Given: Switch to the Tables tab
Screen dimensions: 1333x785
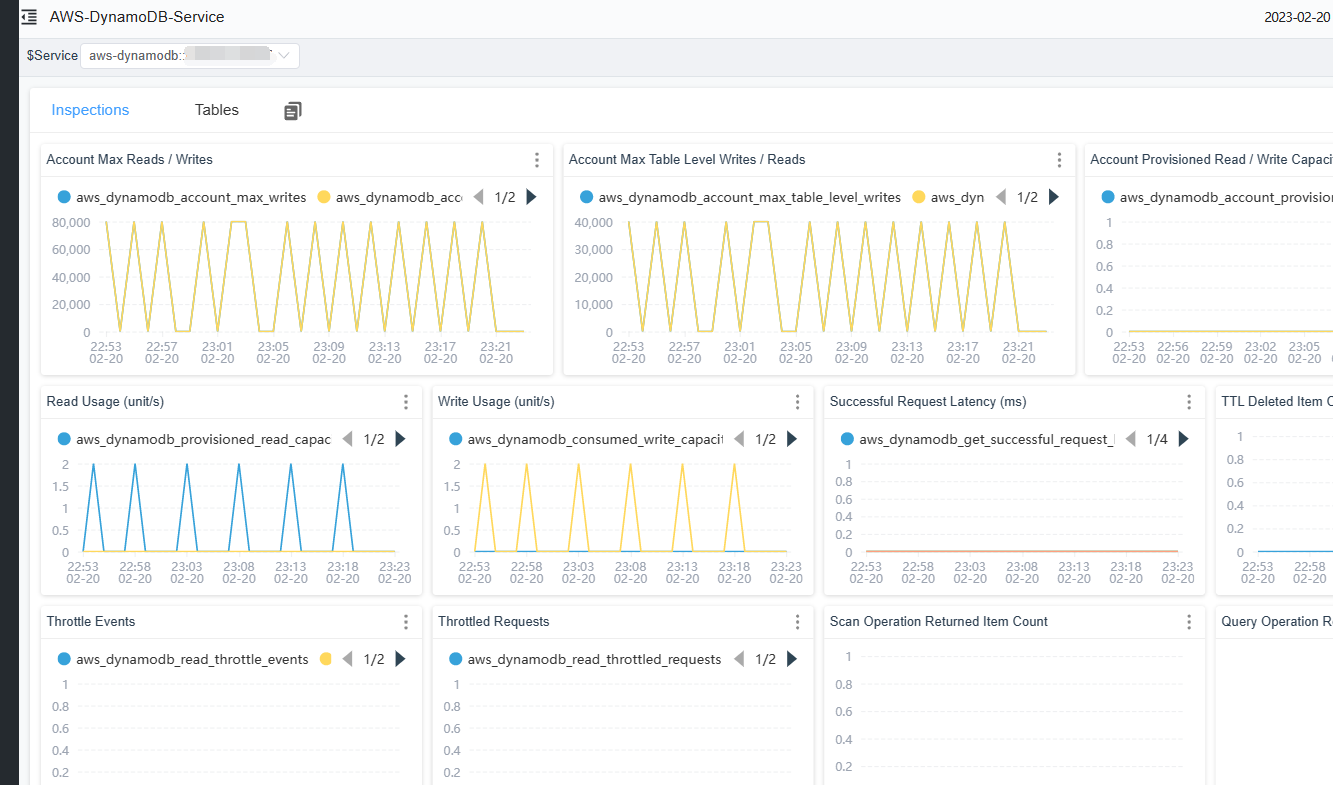Looking at the screenshot, I should (x=217, y=110).
